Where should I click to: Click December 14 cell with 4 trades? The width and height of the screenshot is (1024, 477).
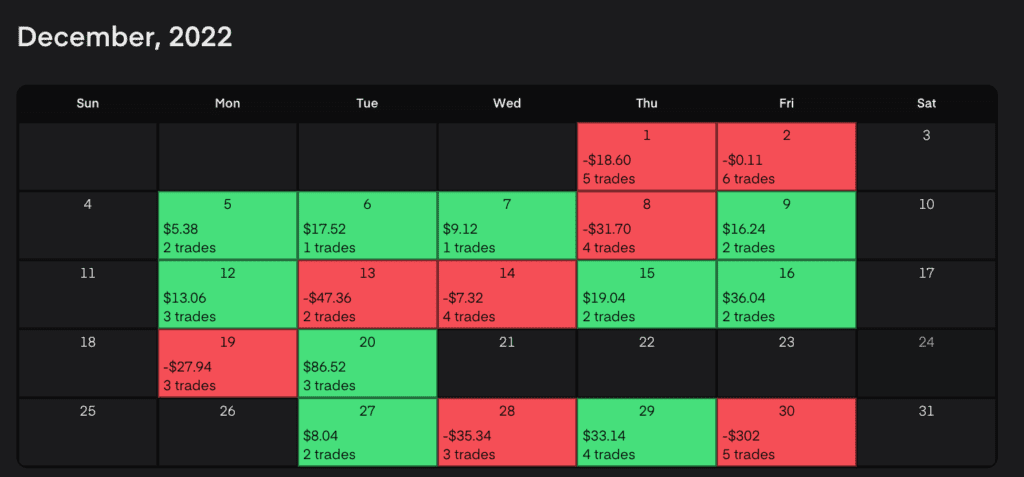(x=507, y=295)
